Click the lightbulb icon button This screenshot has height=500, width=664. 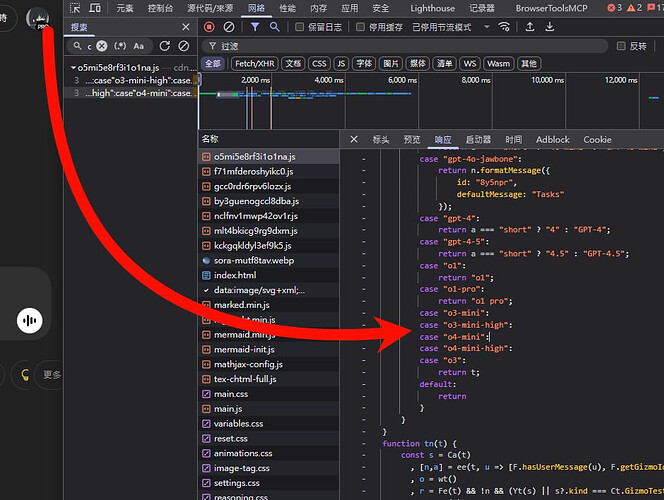[x=25, y=374]
